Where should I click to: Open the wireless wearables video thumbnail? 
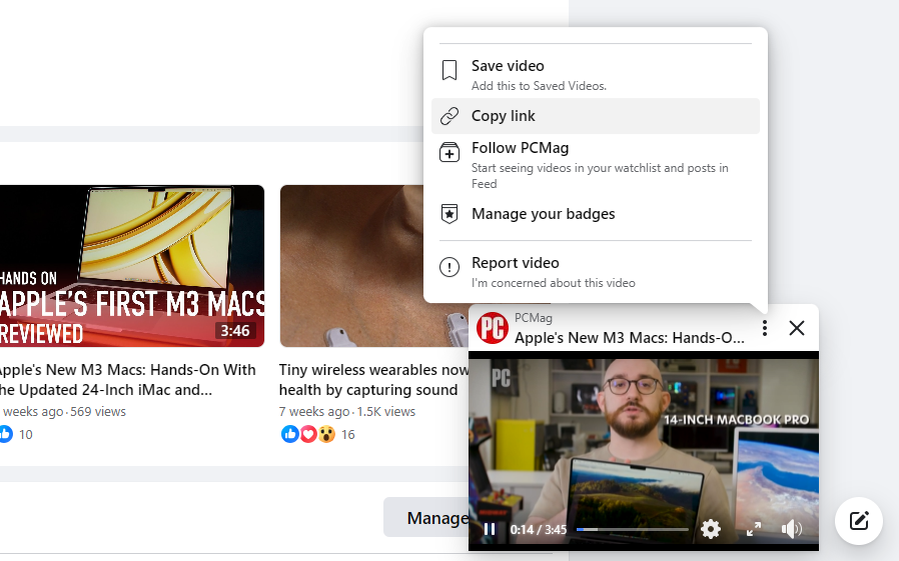(374, 266)
